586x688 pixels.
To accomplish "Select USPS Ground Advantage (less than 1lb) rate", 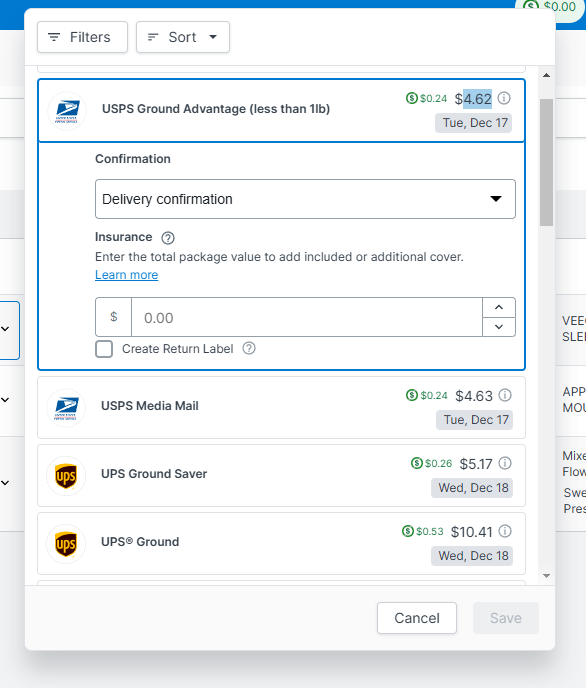I will tap(282, 111).
